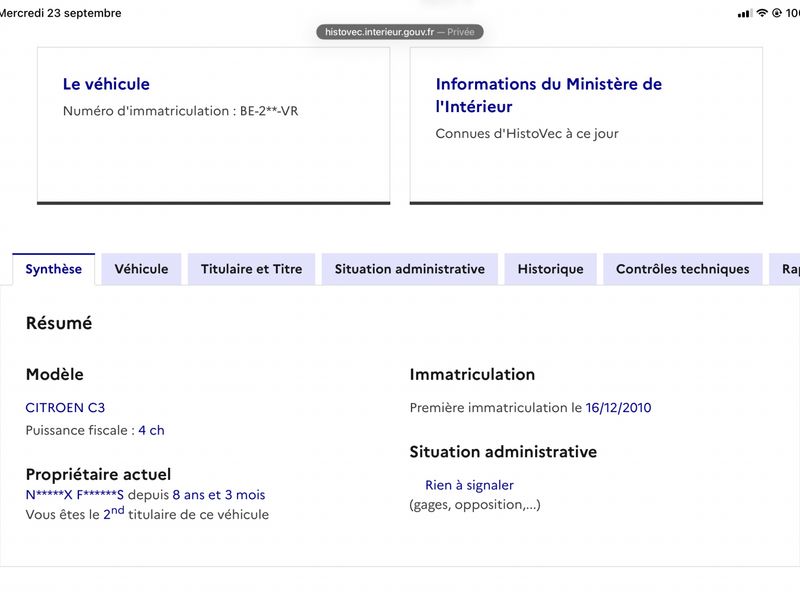Tap the date Mercredi 23 septembre in status bar
The height and width of the screenshot is (600, 800).
point(60,13)
